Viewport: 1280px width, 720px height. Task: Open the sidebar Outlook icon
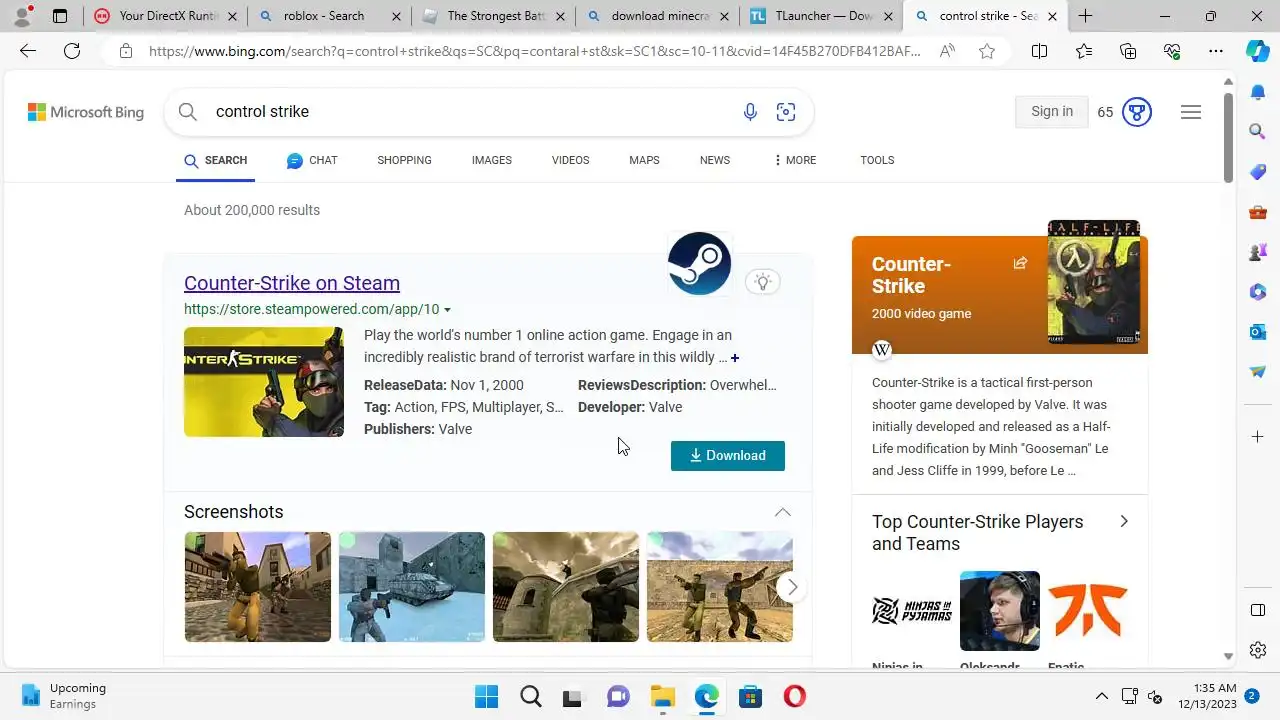[1258, 331]
